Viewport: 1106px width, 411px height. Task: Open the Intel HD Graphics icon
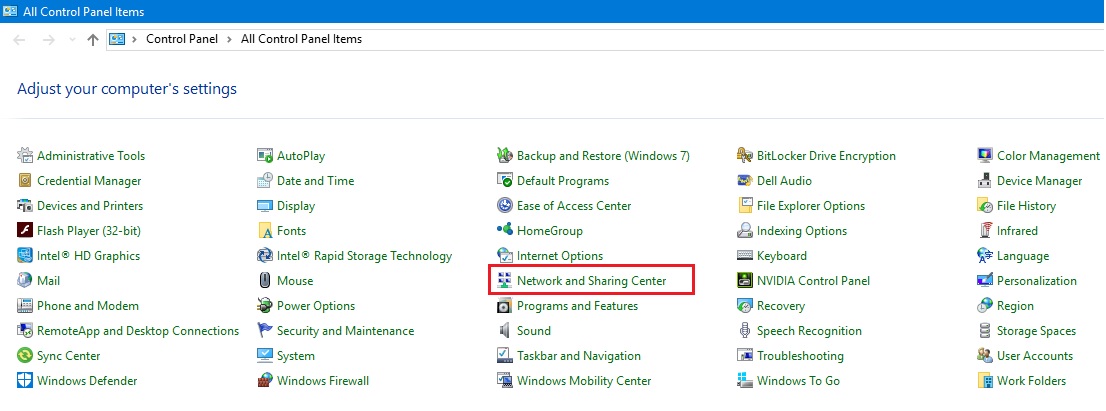coord(25,256)
